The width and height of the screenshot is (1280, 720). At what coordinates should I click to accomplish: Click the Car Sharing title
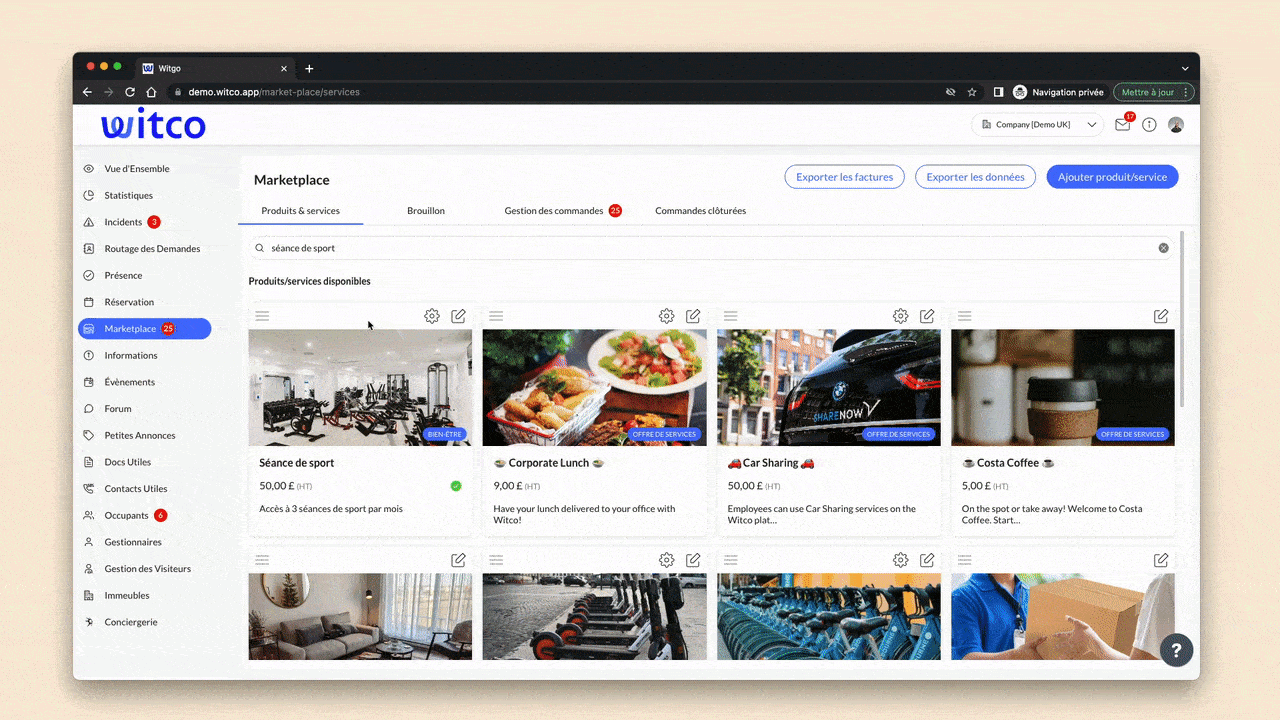coord(771,463)
